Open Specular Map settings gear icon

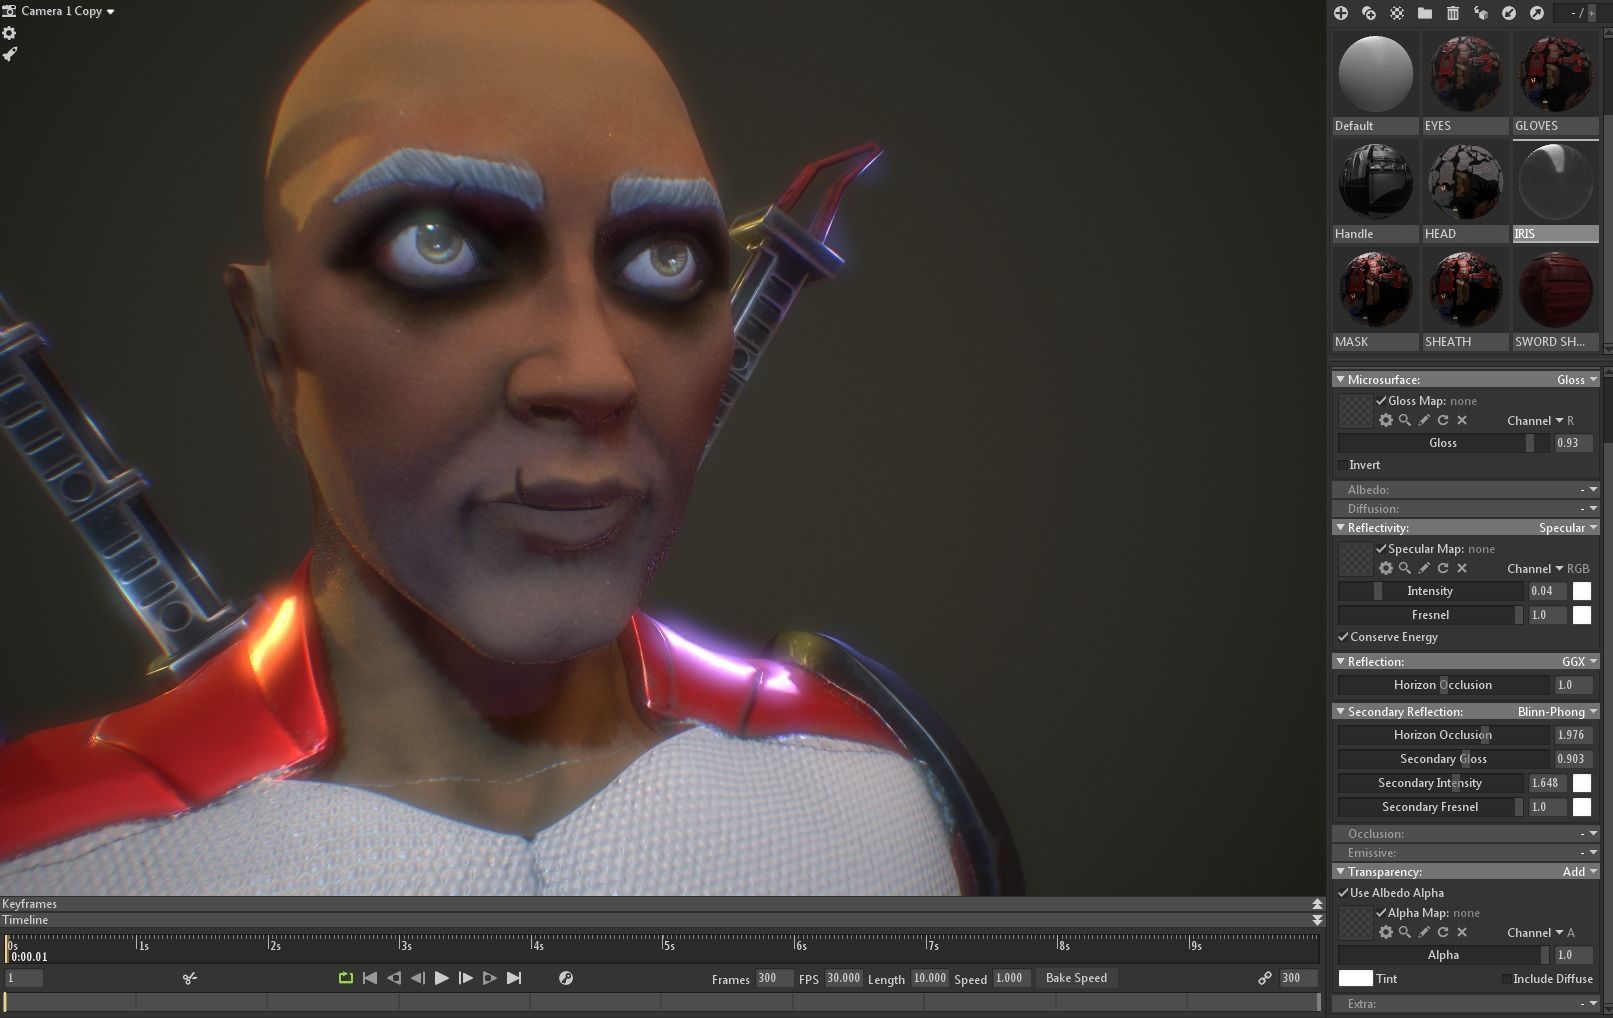(x=1386, y=568)
